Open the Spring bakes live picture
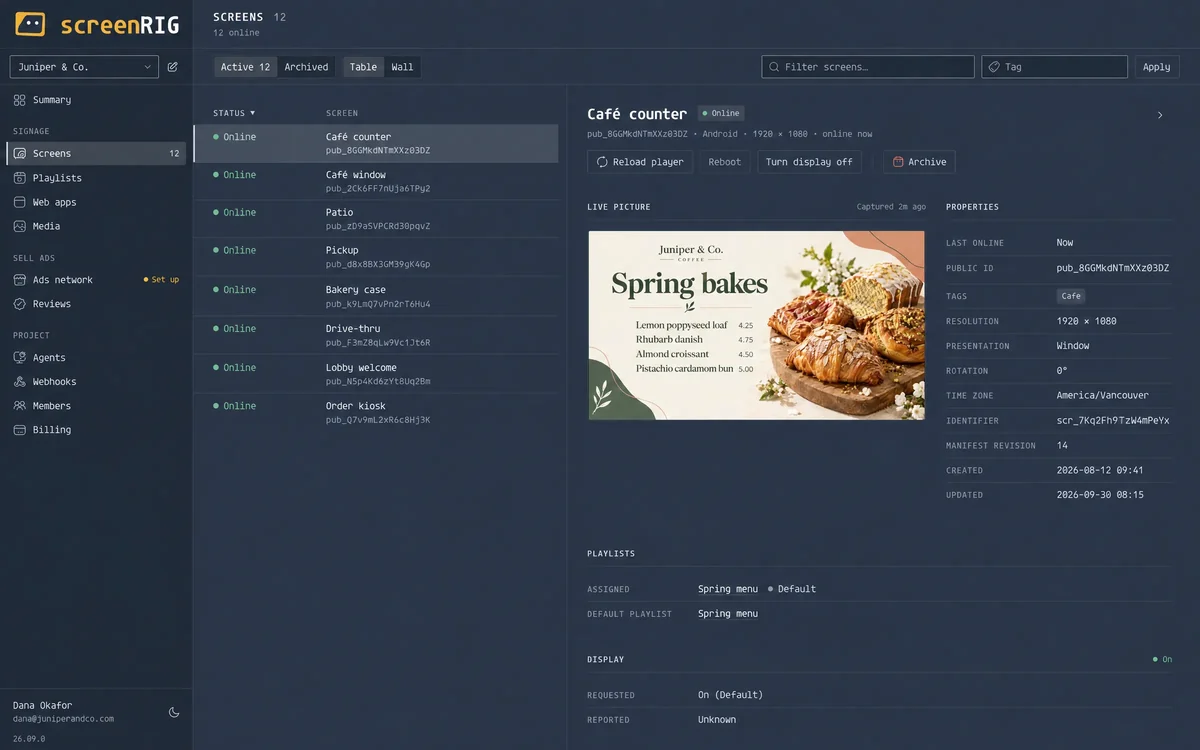Screen dimensions: 1200x750 [x=757, y=325]
